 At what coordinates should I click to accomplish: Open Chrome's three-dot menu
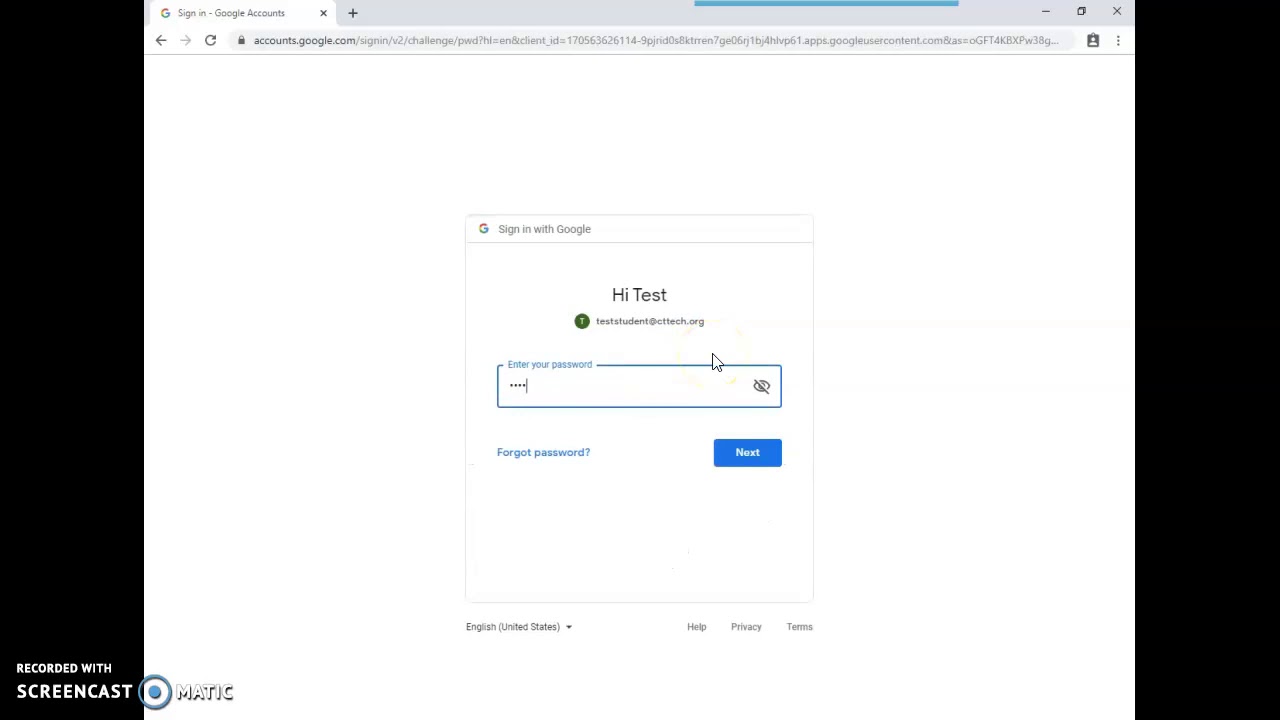[x=1118, y=40]
